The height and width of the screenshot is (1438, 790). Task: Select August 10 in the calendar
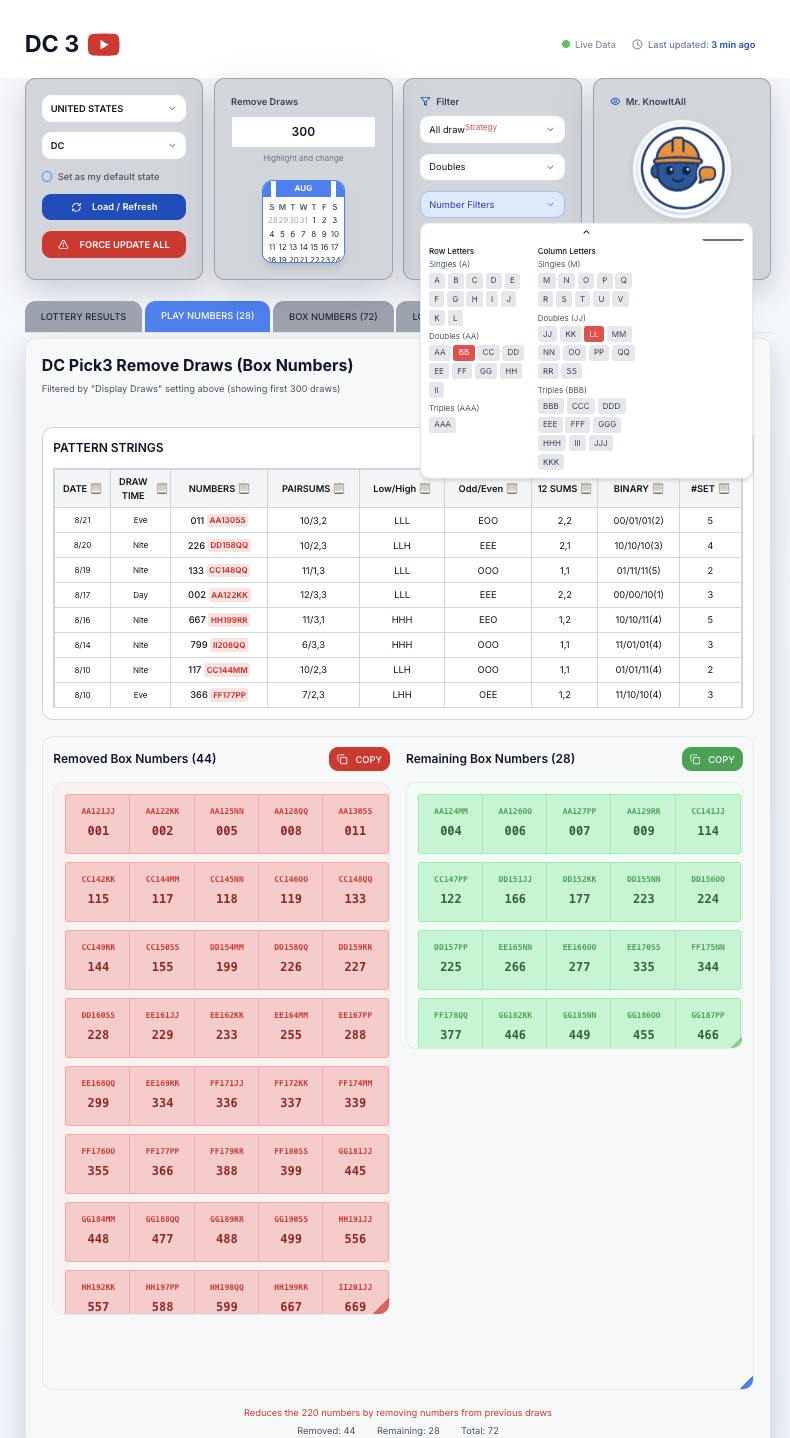pyautogui.click(x=334, y=233)
